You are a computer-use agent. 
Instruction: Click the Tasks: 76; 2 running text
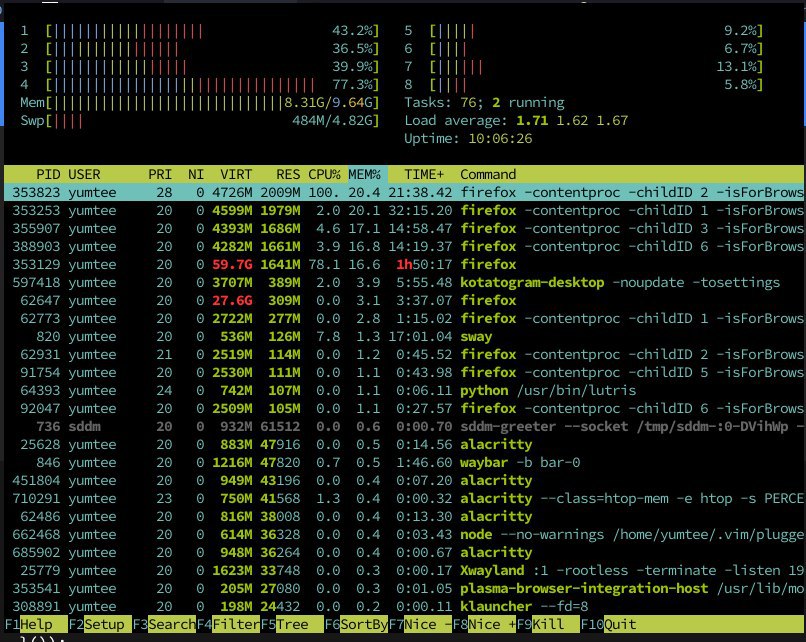484,102
